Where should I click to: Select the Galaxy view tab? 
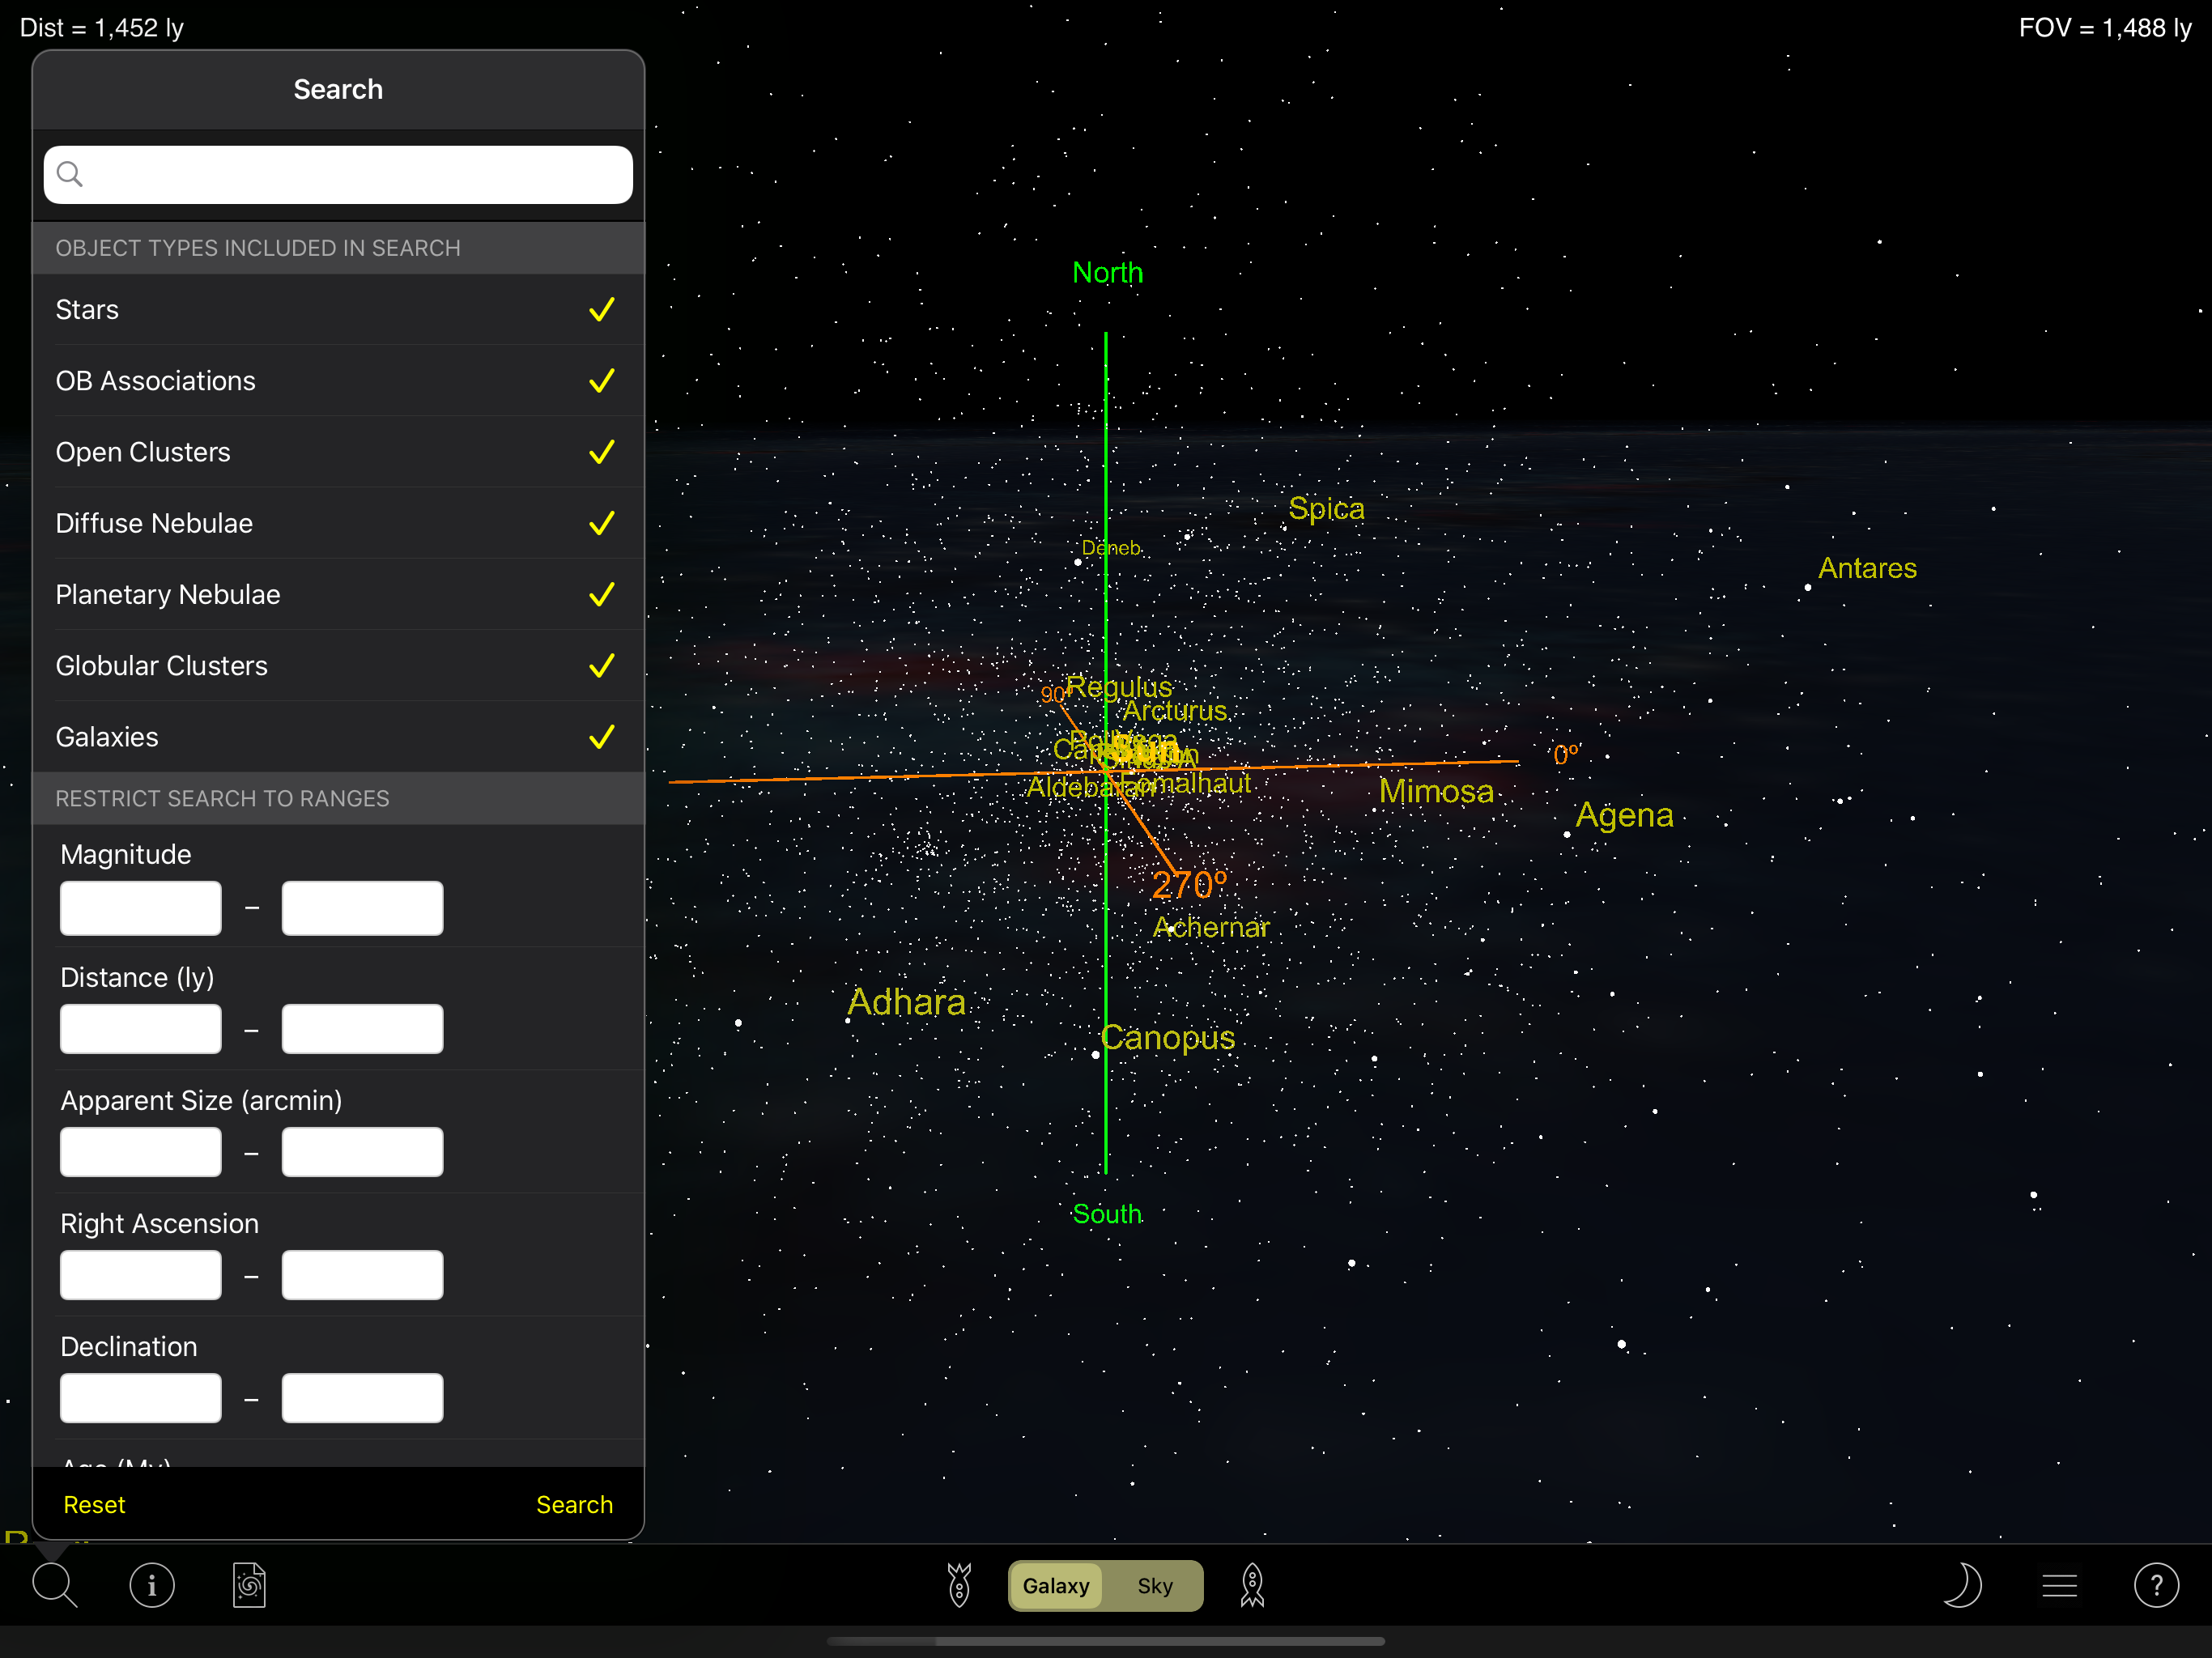(x=1056, y=1585)
